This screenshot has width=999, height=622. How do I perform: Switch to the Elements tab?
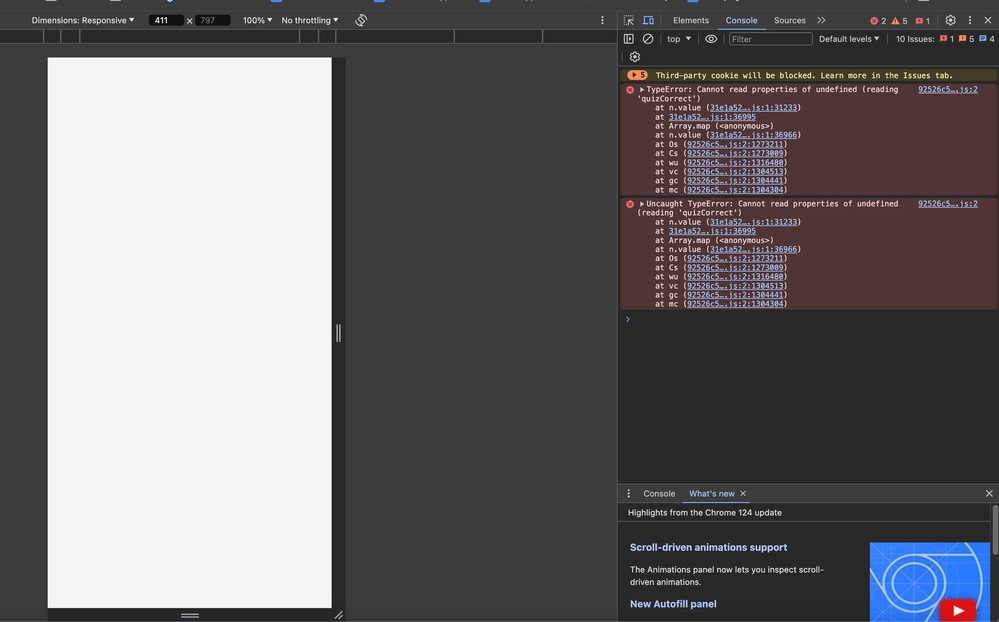pos(690,20)
